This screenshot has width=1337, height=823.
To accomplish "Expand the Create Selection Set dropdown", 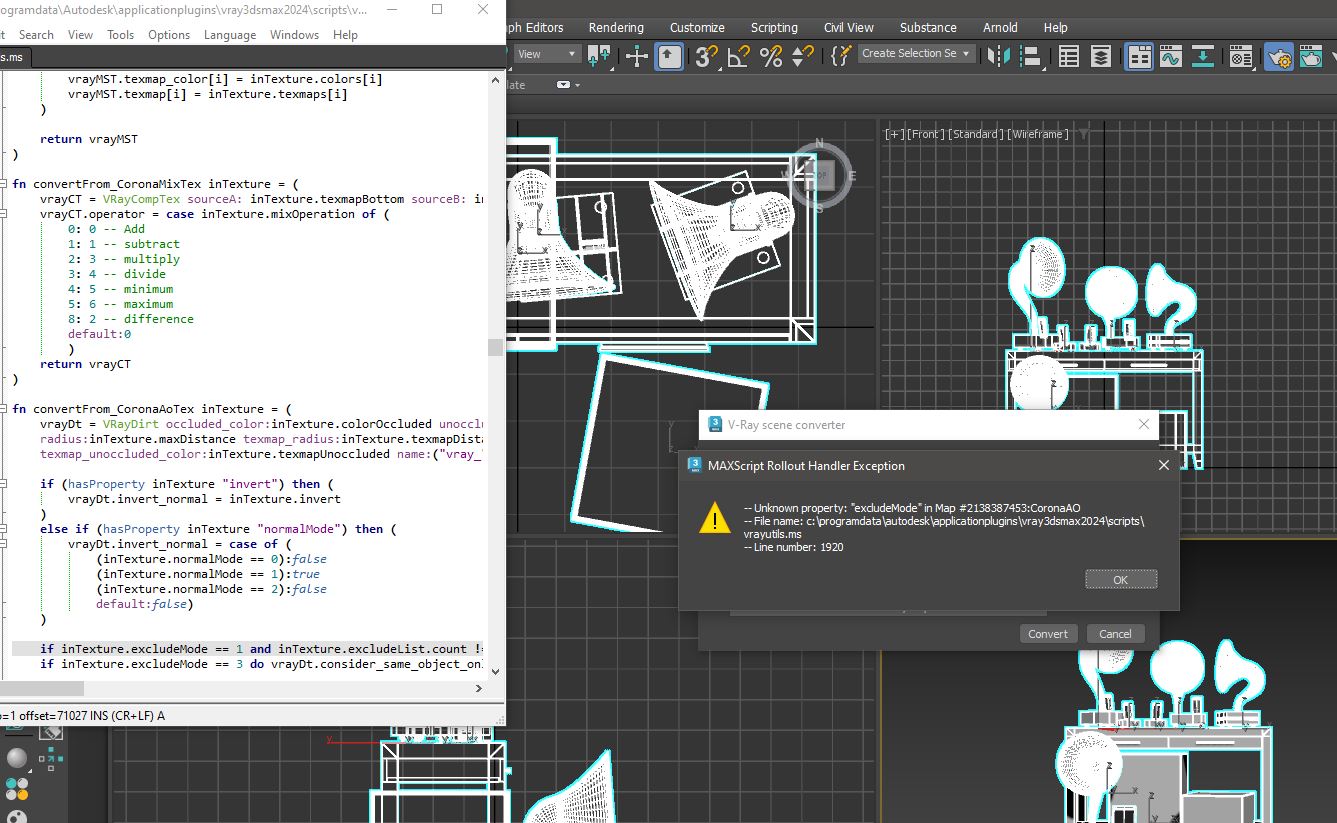I will [967, 54].
